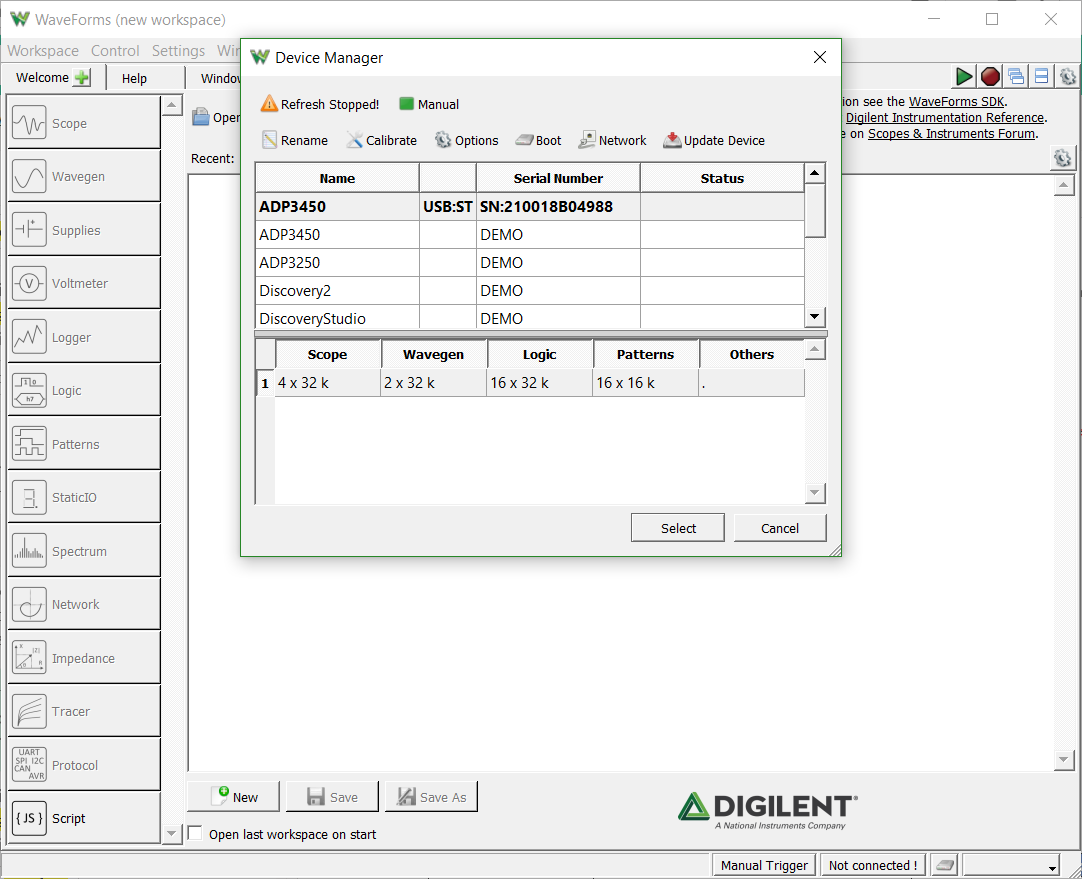This screenshot has height=879, width=1082.
Task: Create a New workspace
Action: (234, 797)
